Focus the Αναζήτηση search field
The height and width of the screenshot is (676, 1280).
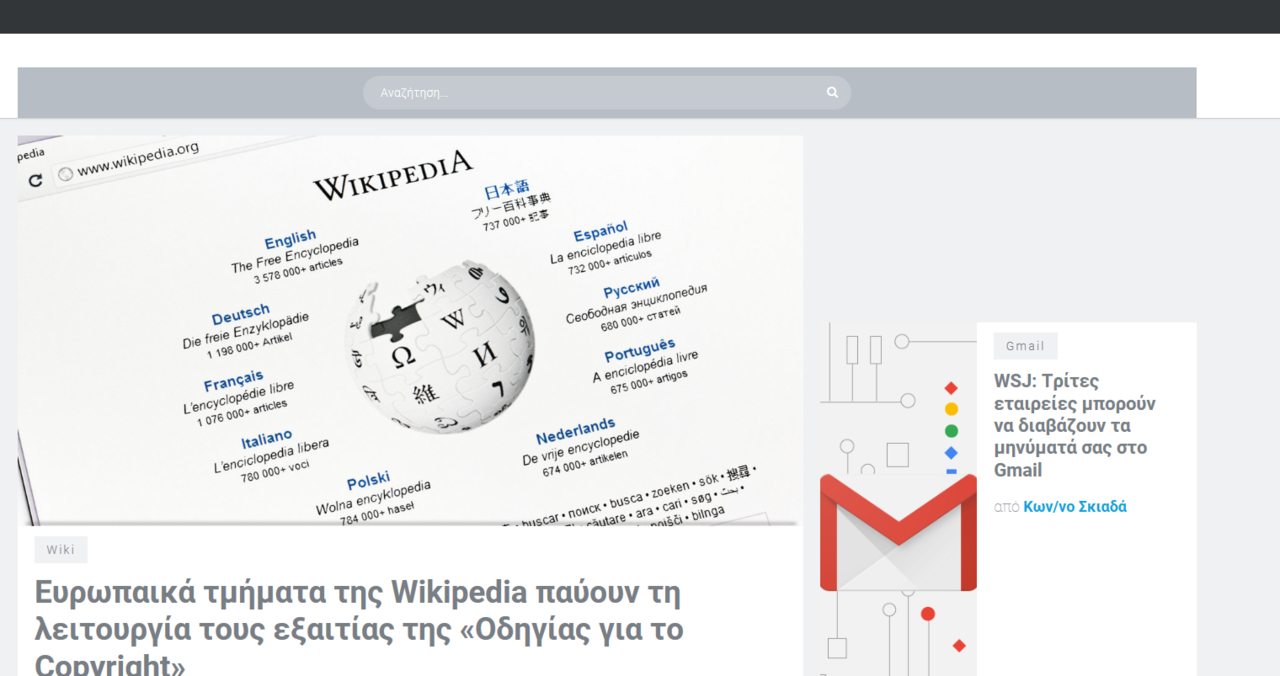[606, 92]
